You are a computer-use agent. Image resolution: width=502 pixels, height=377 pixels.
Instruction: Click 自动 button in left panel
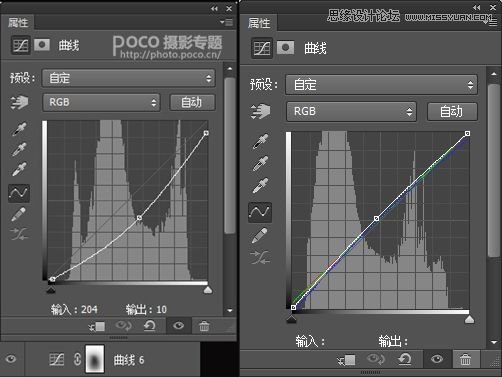192,102
